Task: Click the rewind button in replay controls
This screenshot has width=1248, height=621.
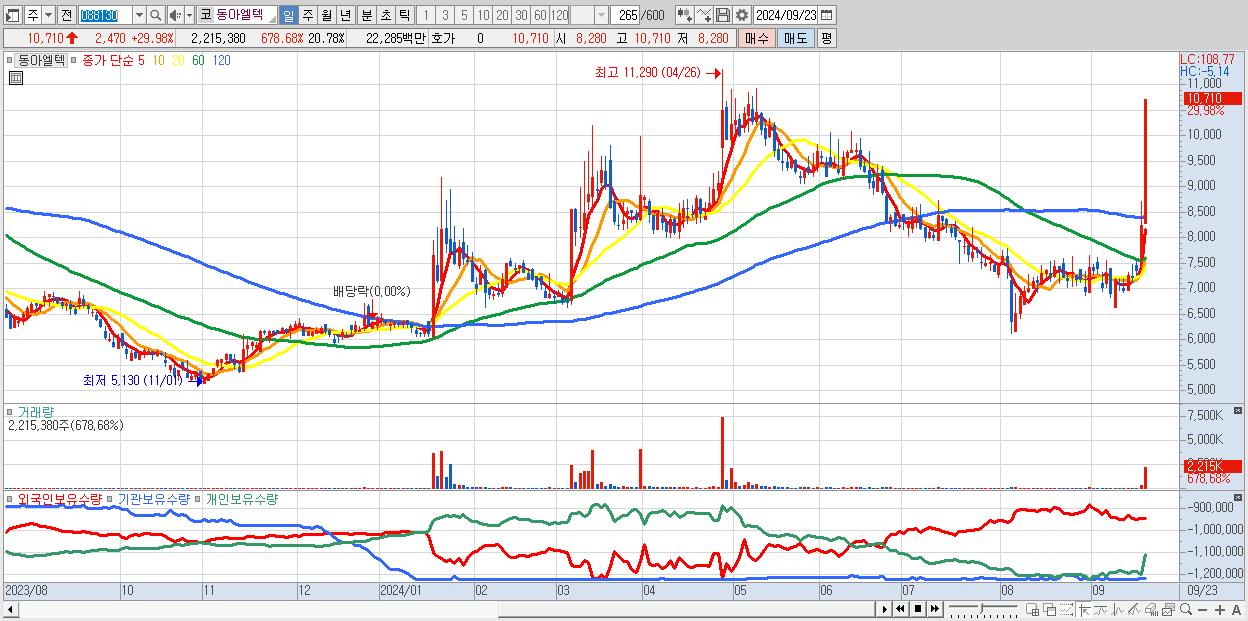Action: point(900,609)
